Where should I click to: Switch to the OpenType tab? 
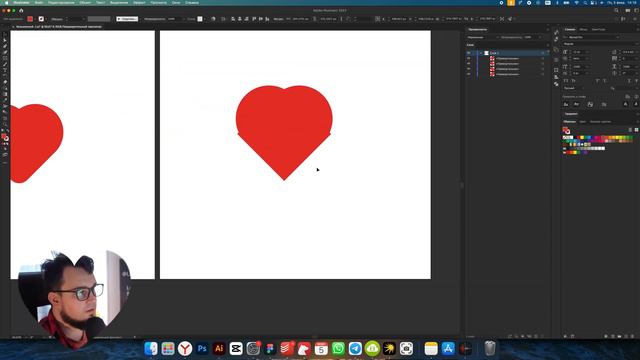pos(598,29)
